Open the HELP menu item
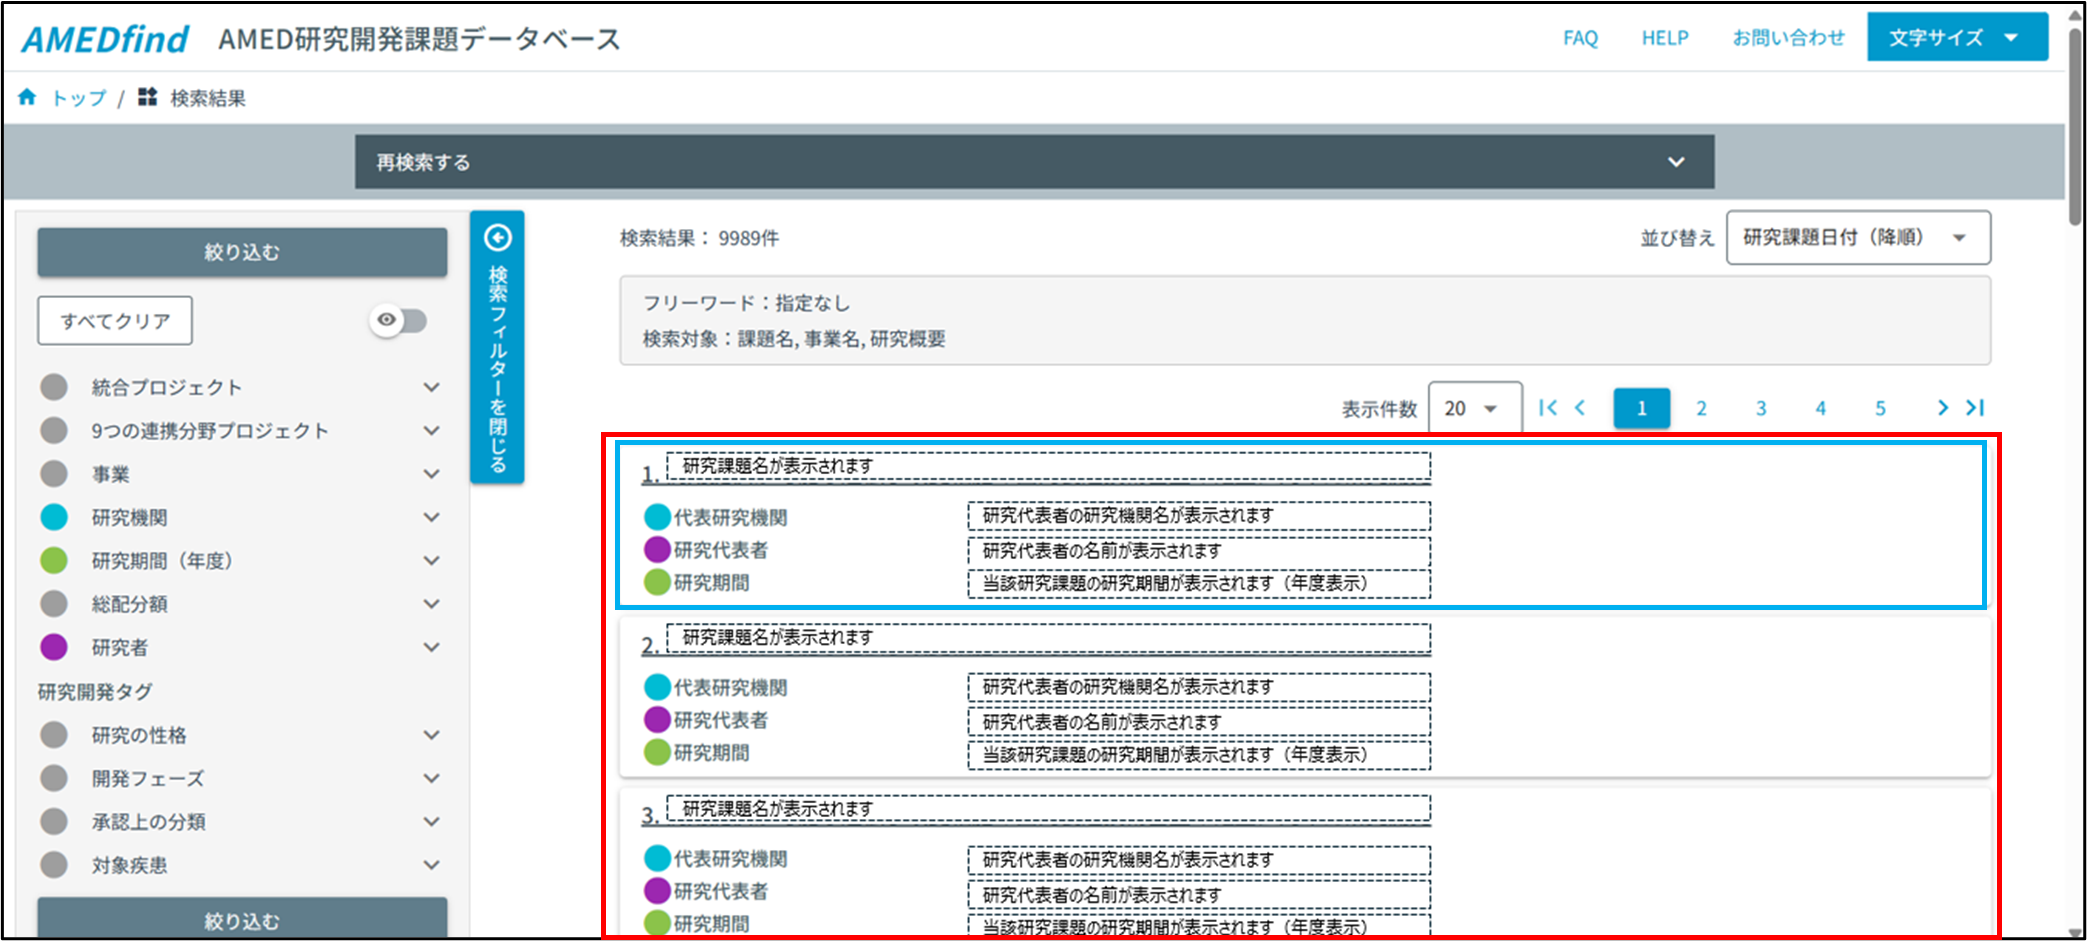Screen dimensions: 2087x941 [x=1664, y=38]
